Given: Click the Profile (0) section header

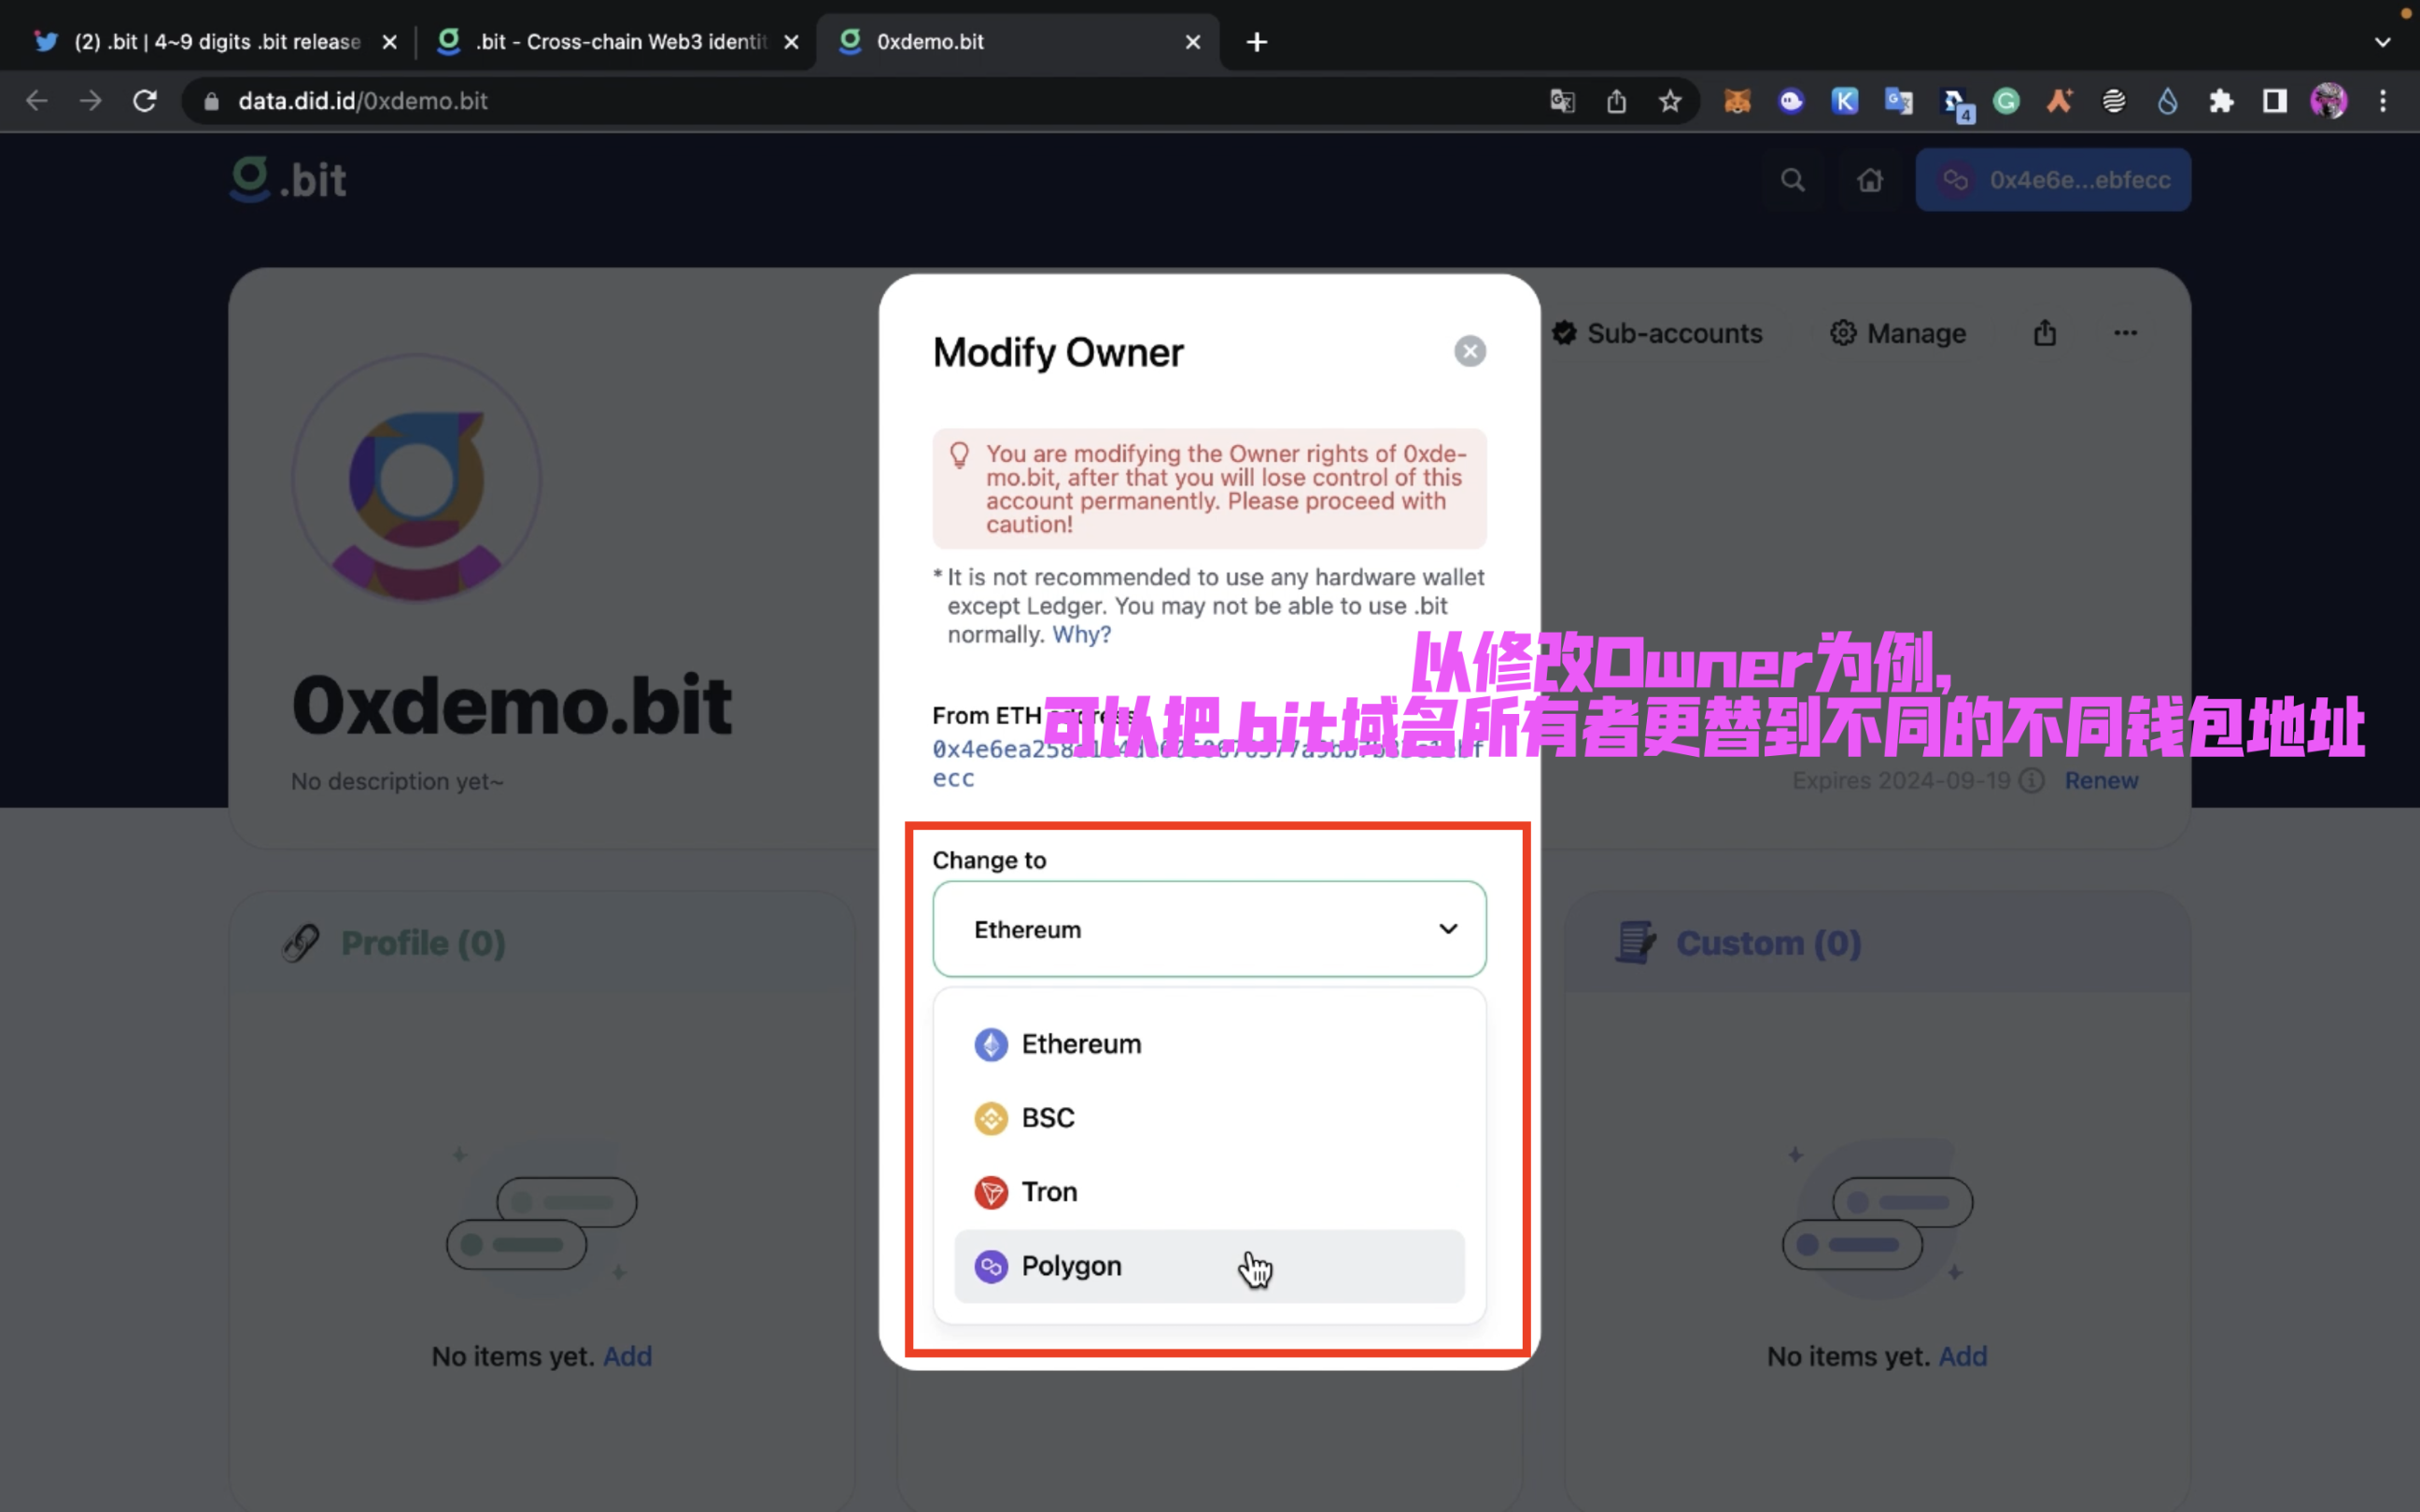Looking at the screenshot, I should [423, 943].
